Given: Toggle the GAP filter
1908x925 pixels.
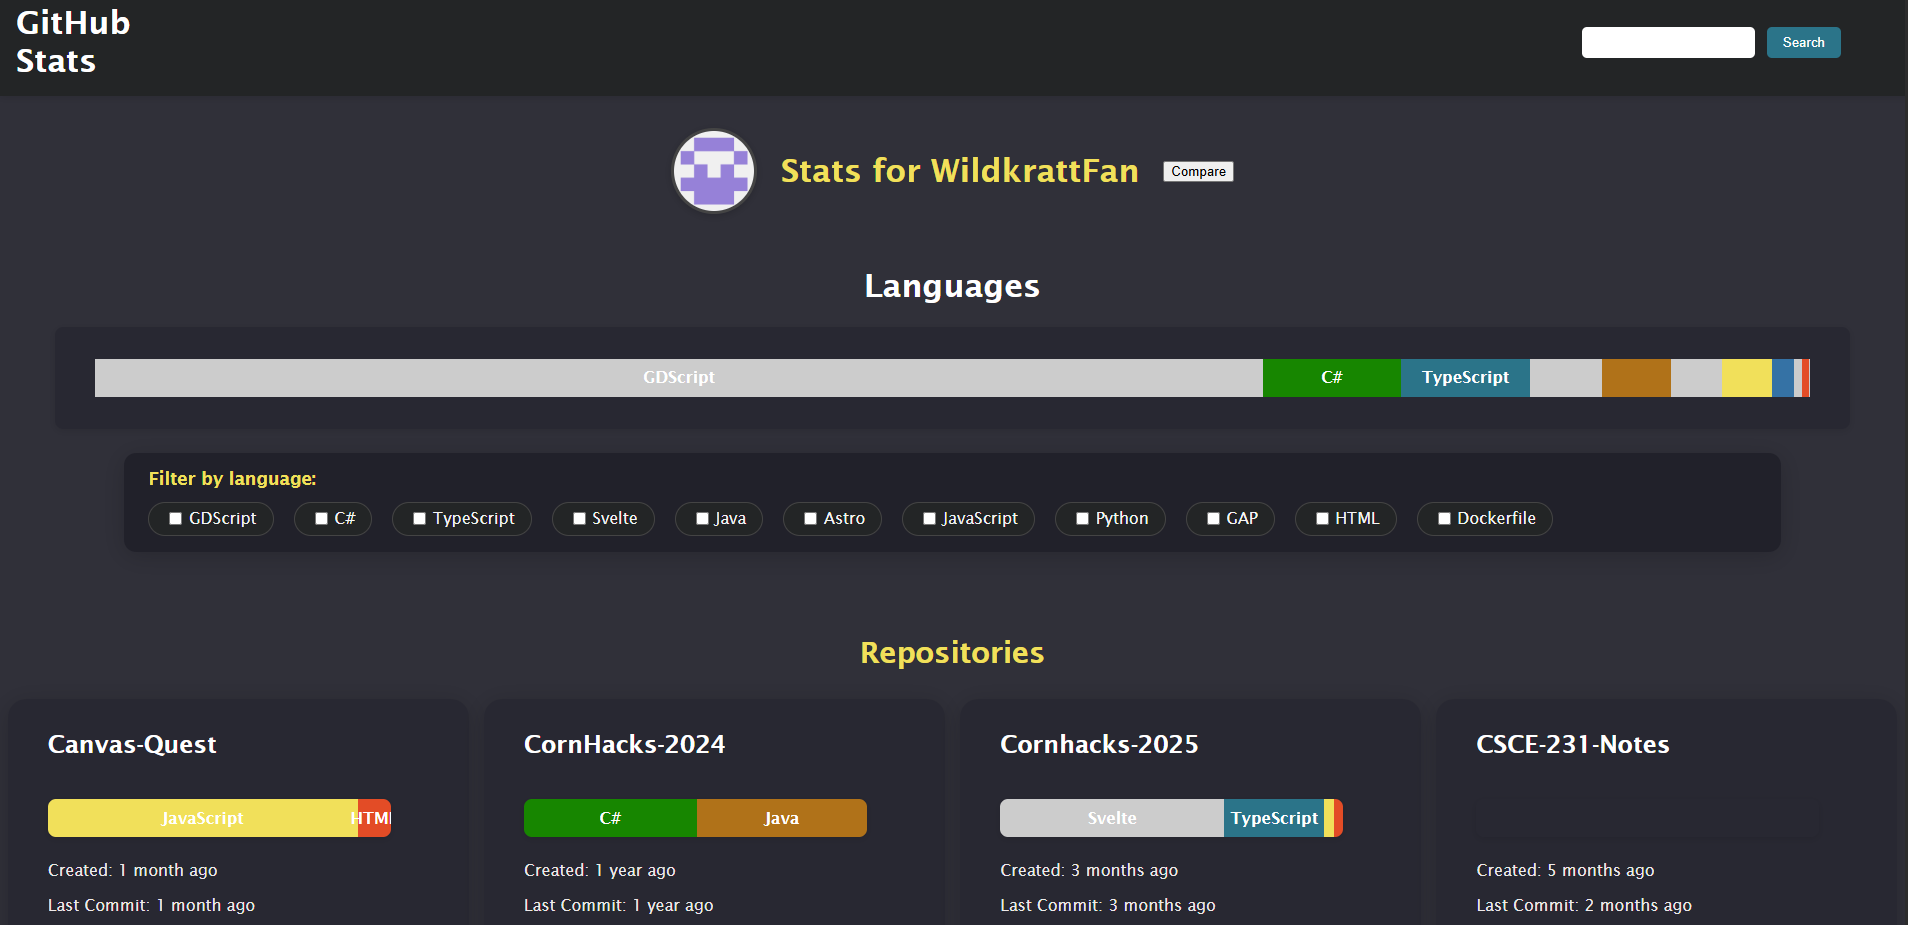Looking at the screenshot, I should [x=1212, y=518].
